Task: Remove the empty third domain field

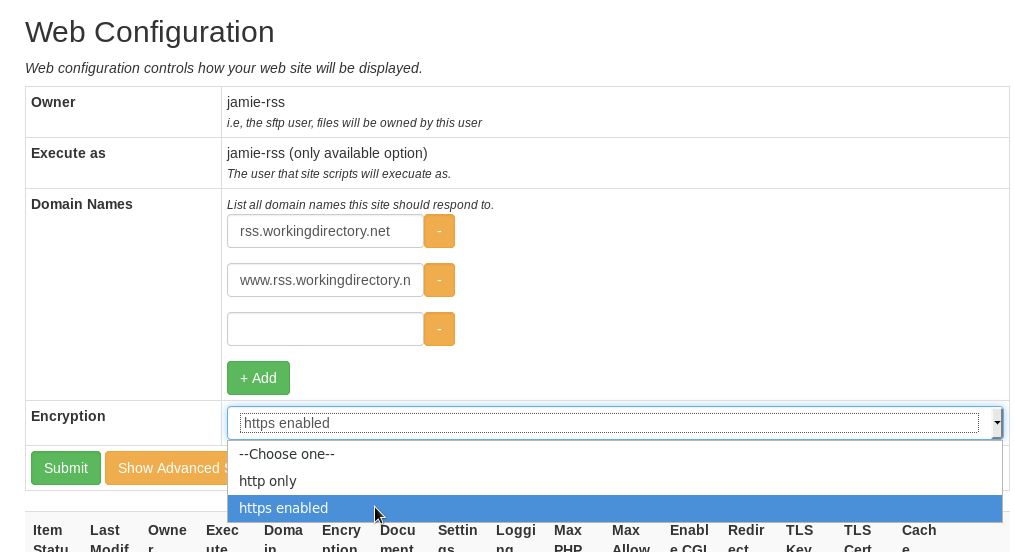Action: click(440, 329)
